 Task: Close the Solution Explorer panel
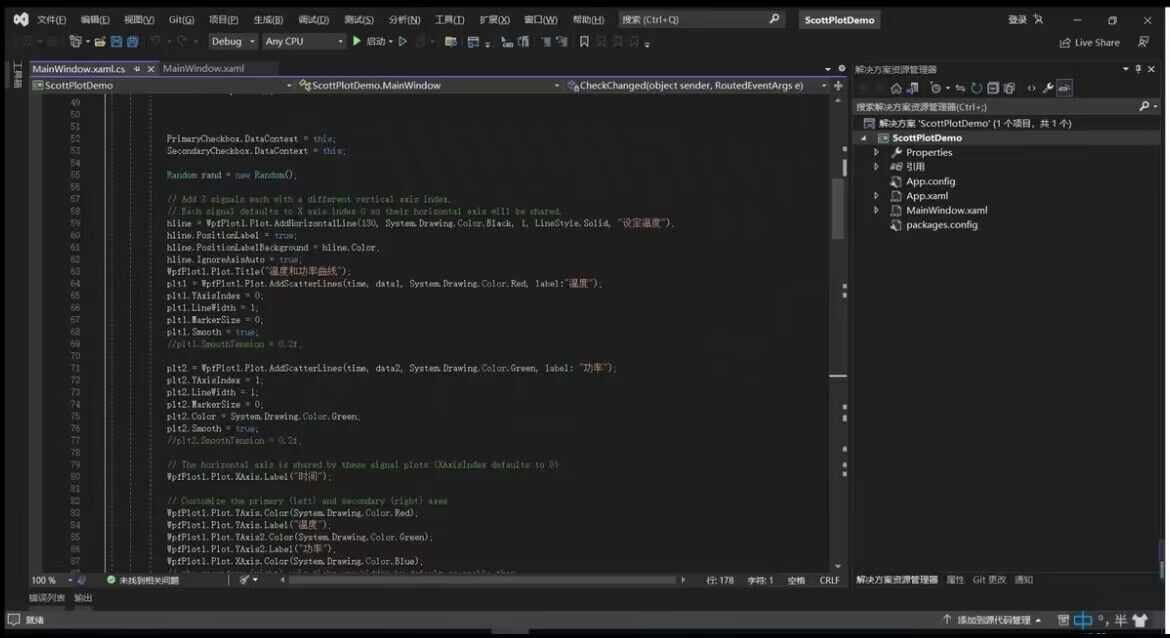point(1151,69)
